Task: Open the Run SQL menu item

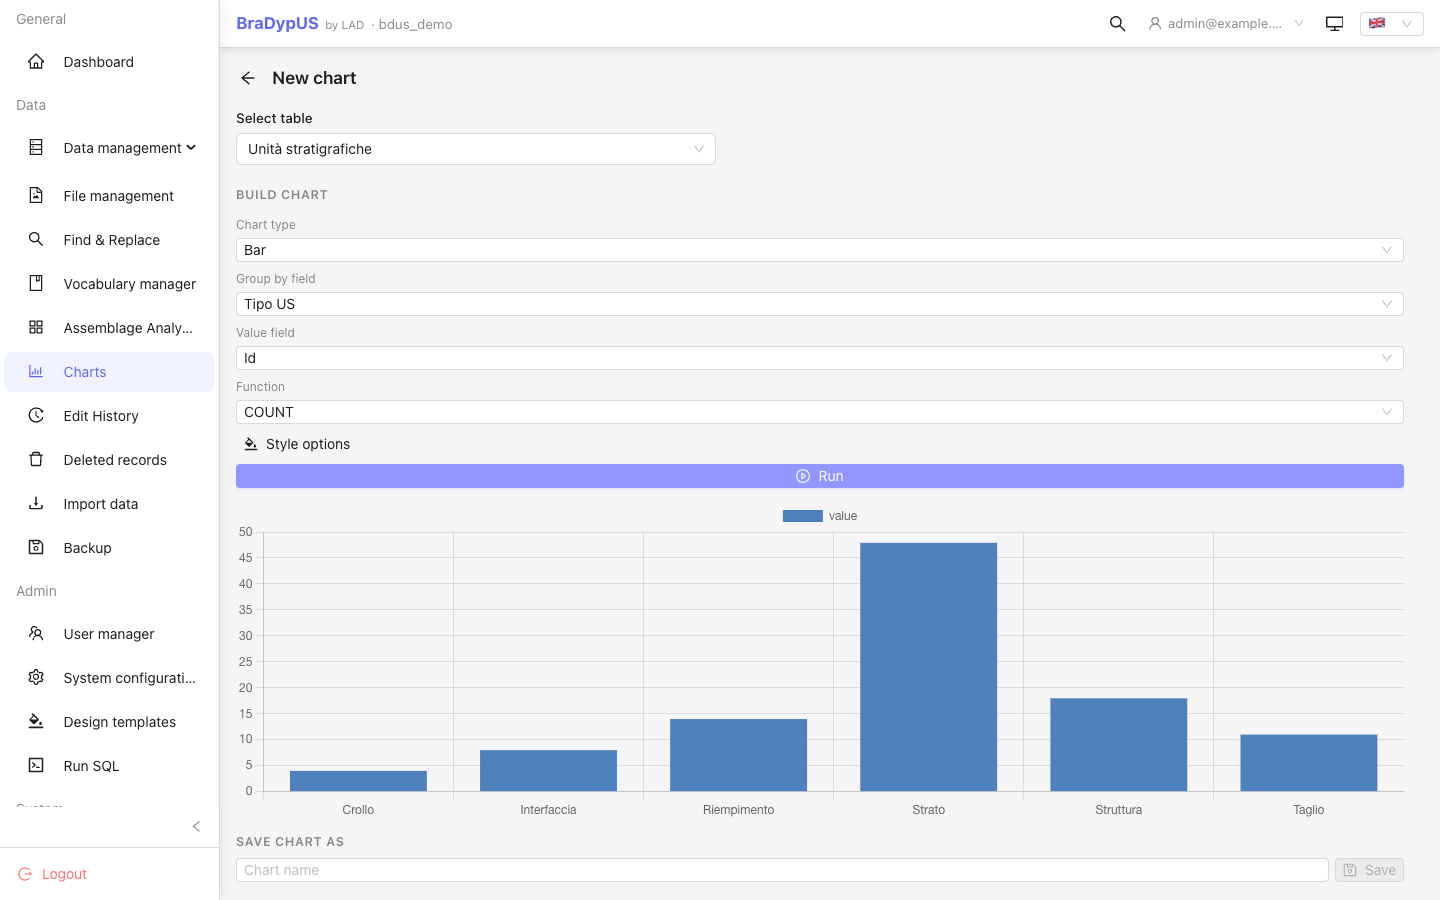Action: click(109, 766)
